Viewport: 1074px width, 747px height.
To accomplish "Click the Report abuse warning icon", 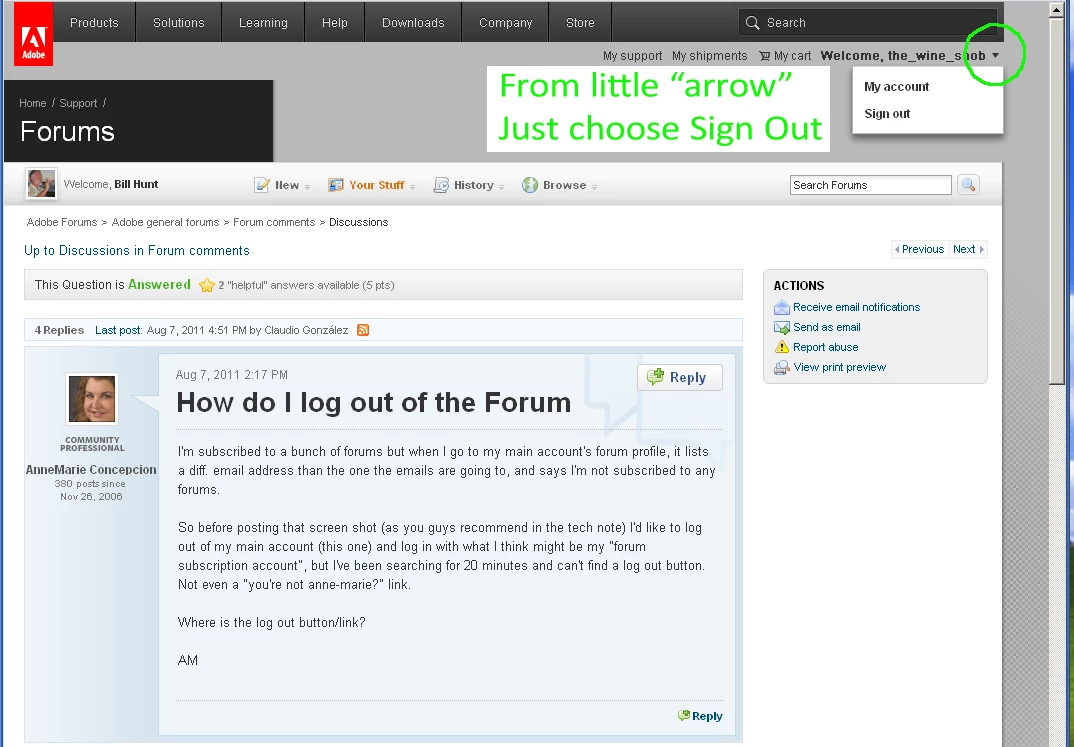I will tap(782, 347).
